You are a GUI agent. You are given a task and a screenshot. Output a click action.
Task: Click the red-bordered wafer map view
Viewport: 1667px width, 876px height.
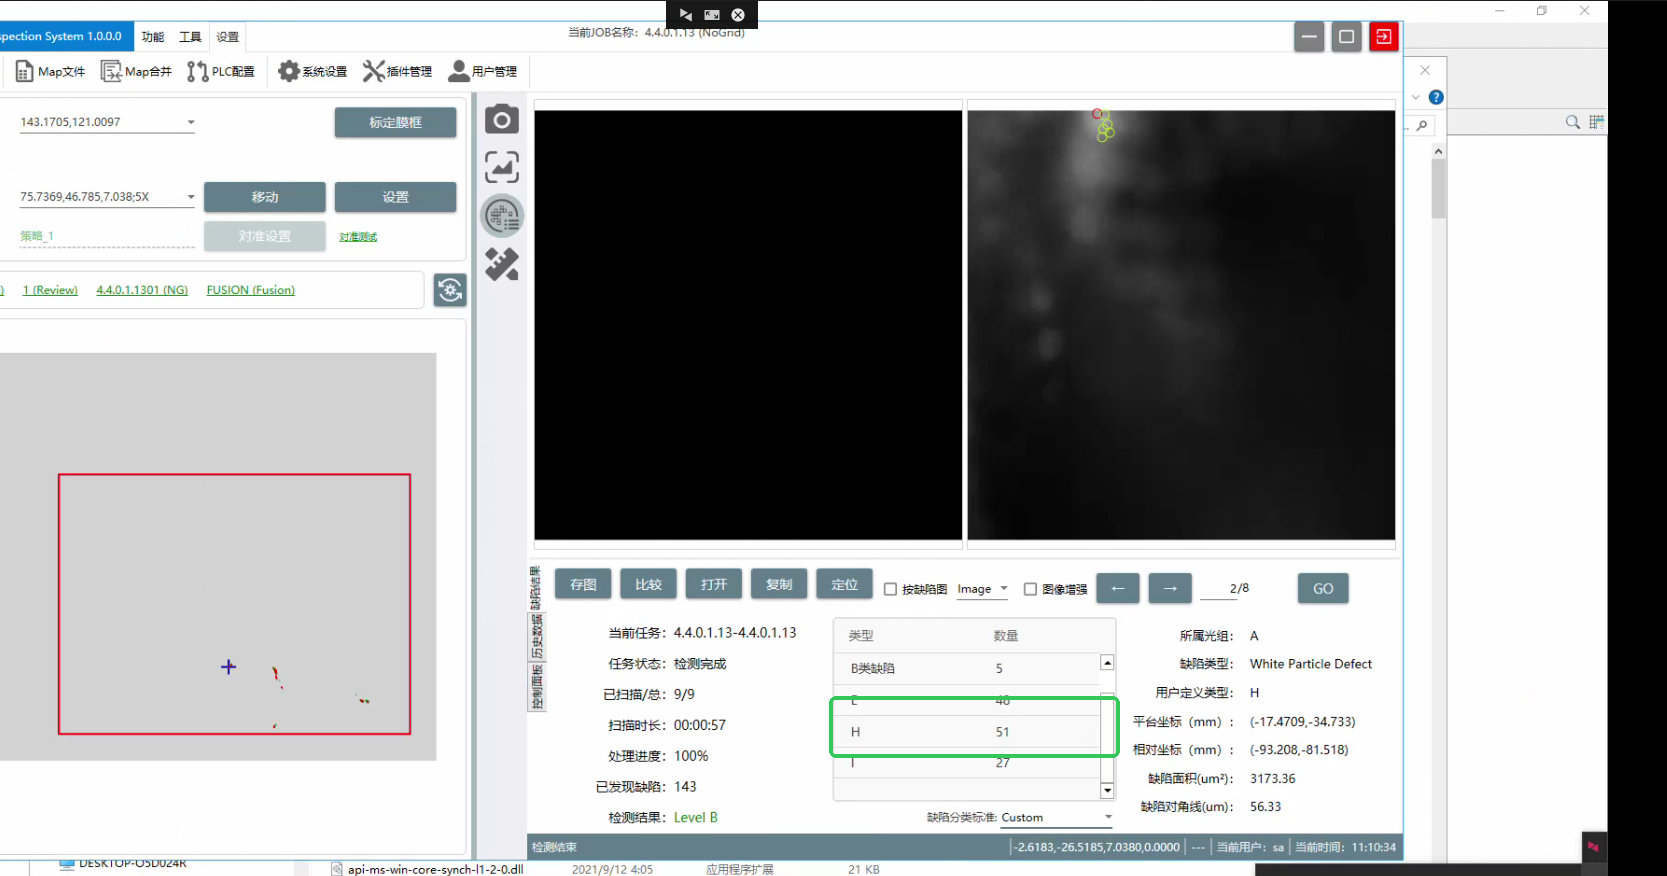point(234,604)
